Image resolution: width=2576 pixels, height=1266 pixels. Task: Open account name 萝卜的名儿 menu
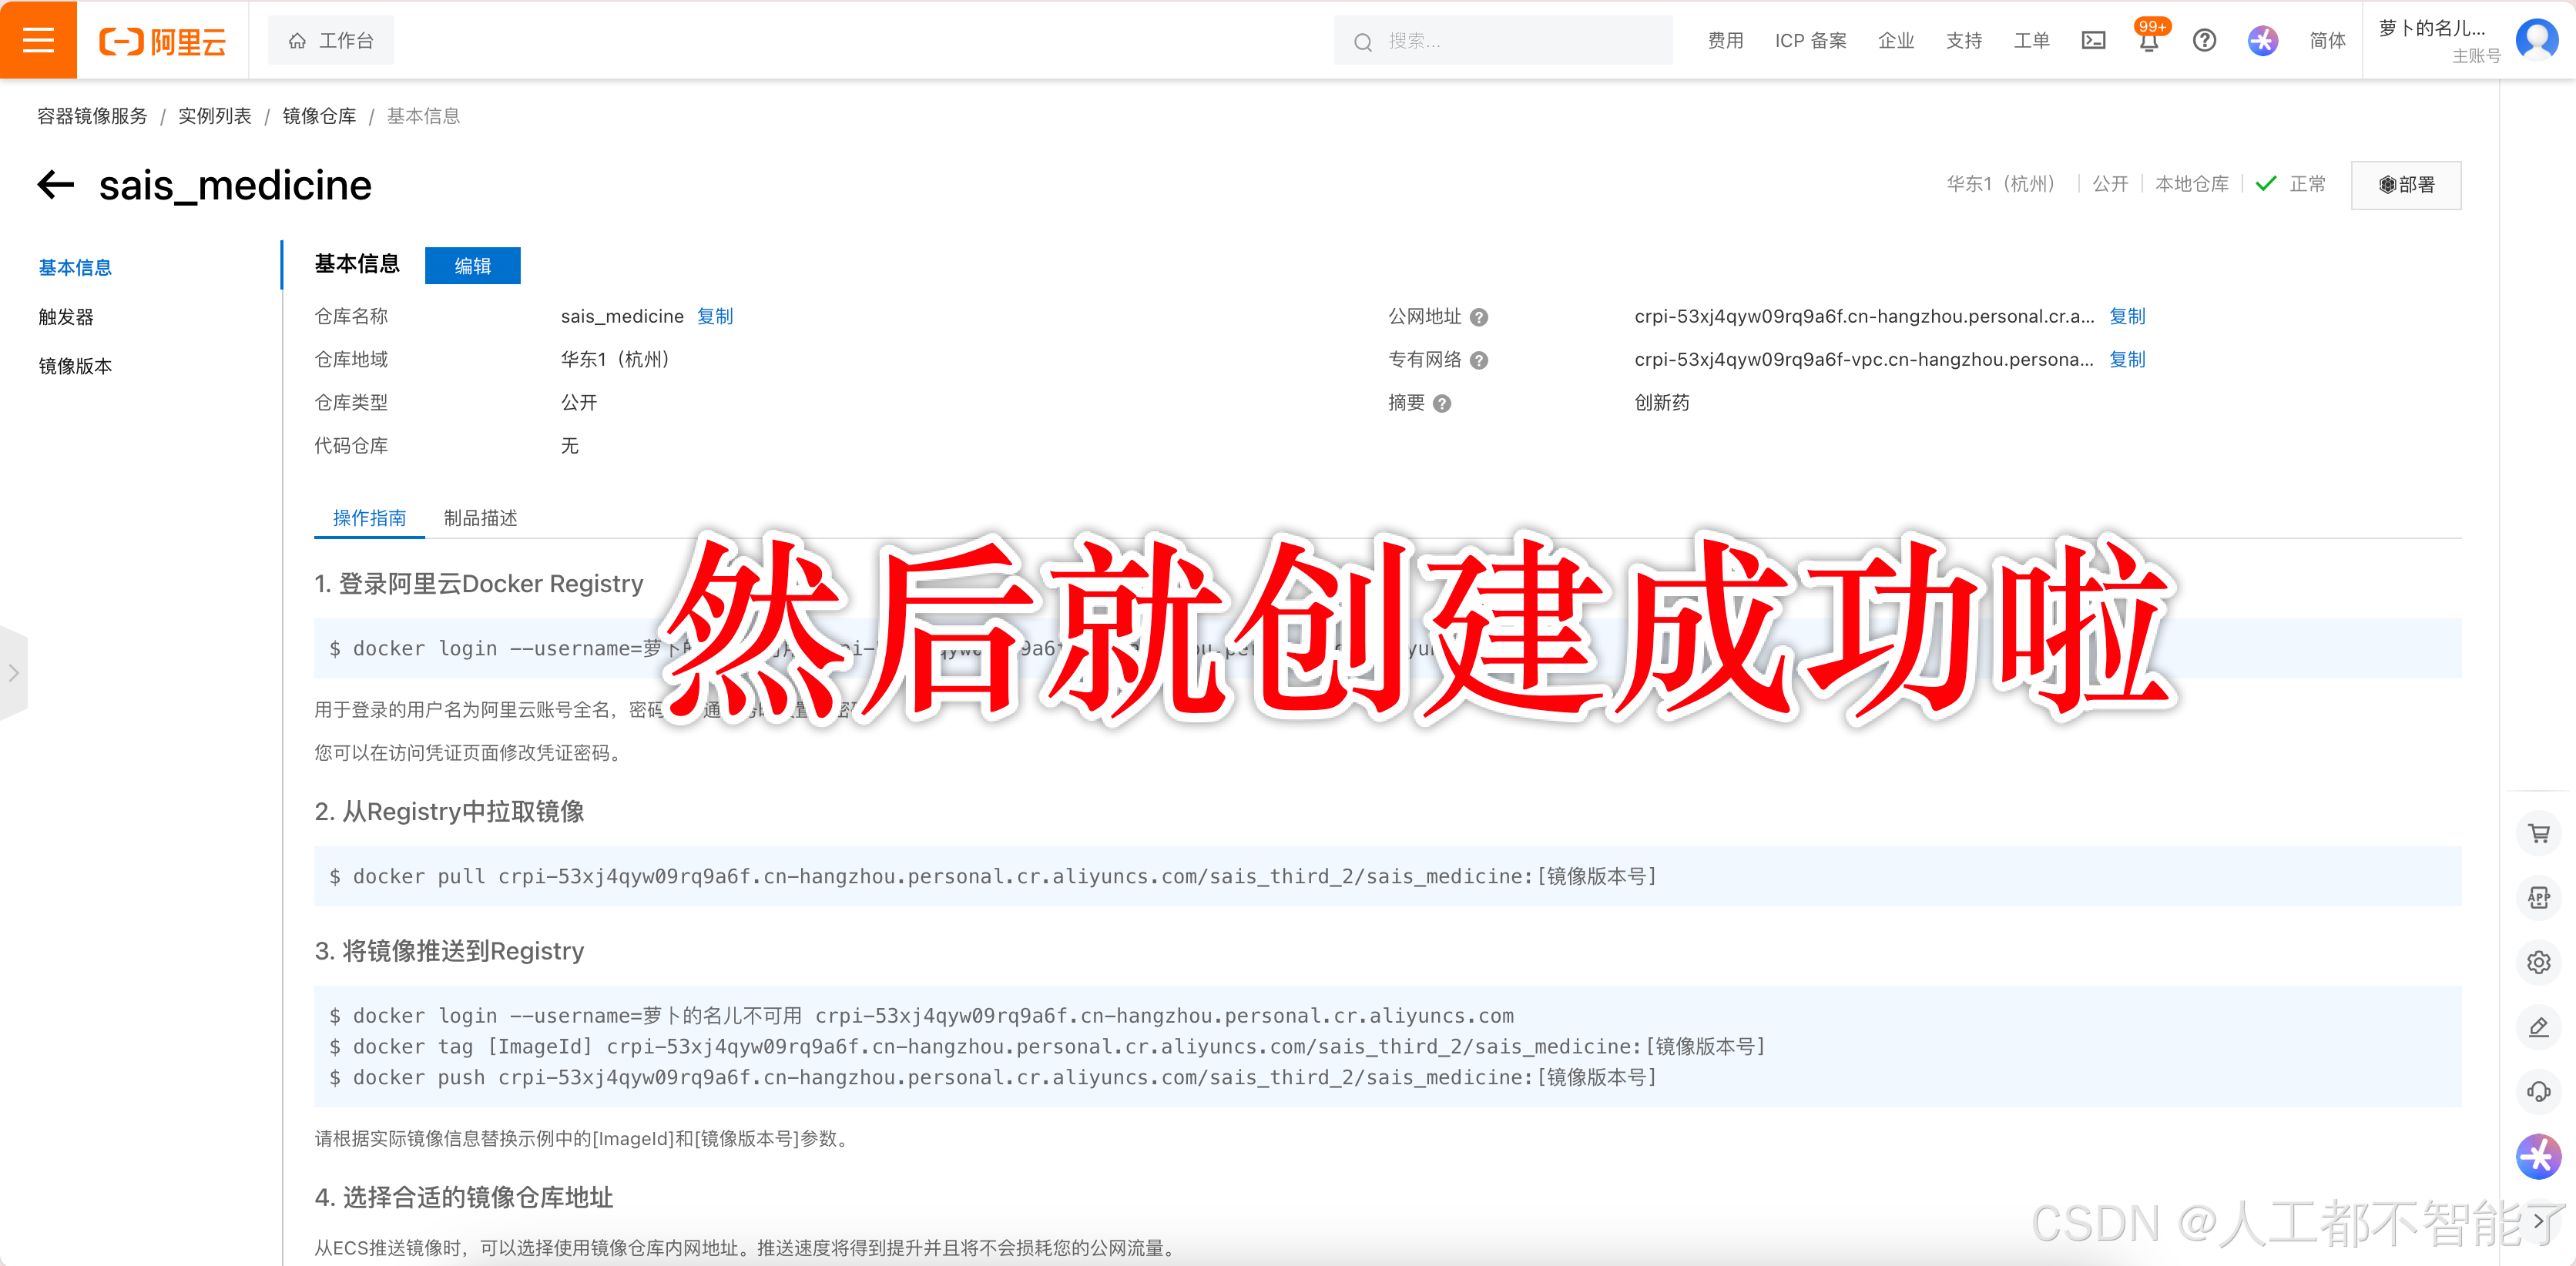[2432, 29]
